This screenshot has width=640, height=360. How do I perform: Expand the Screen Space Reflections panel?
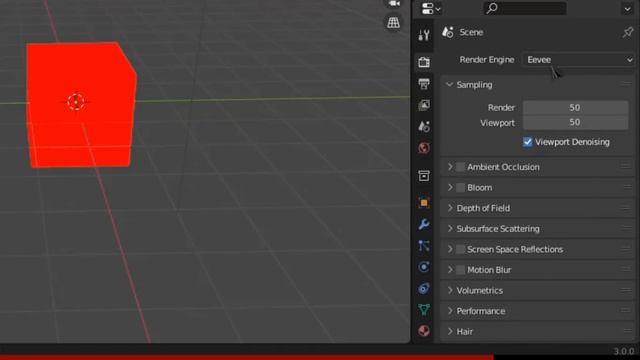pyautogui.click(x=450, y=249)
